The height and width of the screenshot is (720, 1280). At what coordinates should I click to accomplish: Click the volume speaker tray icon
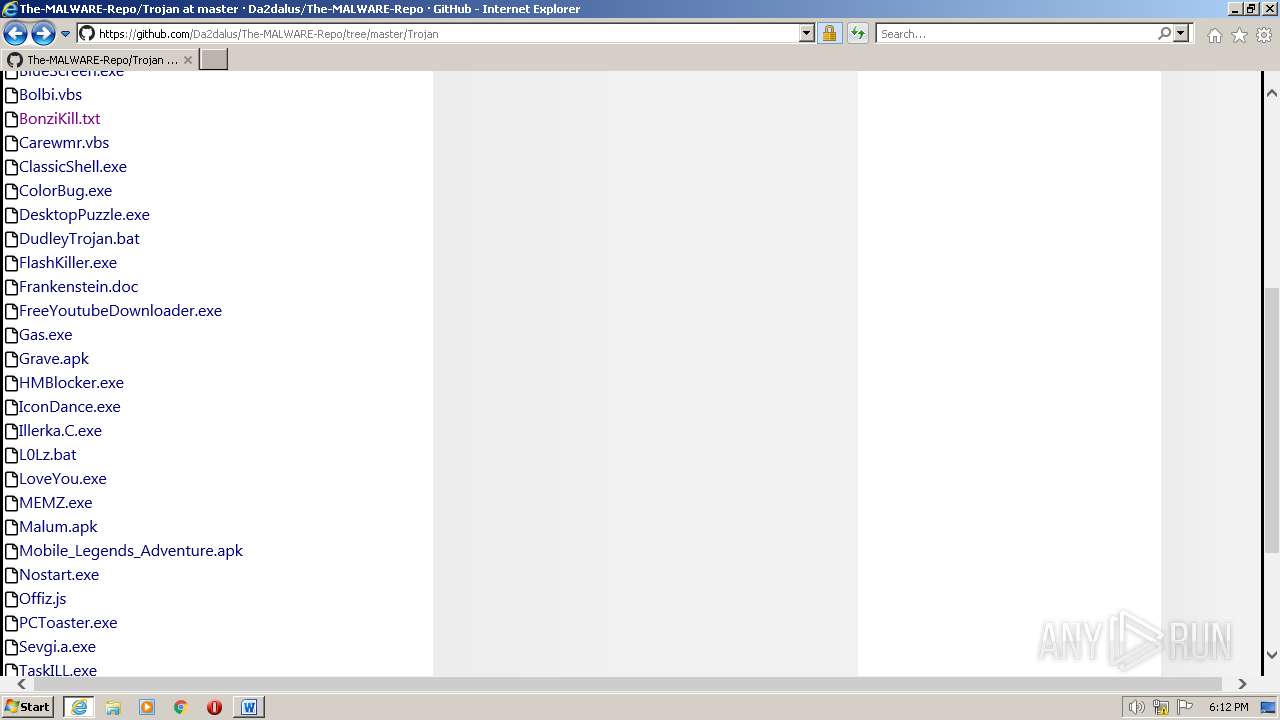(1137, 707)
